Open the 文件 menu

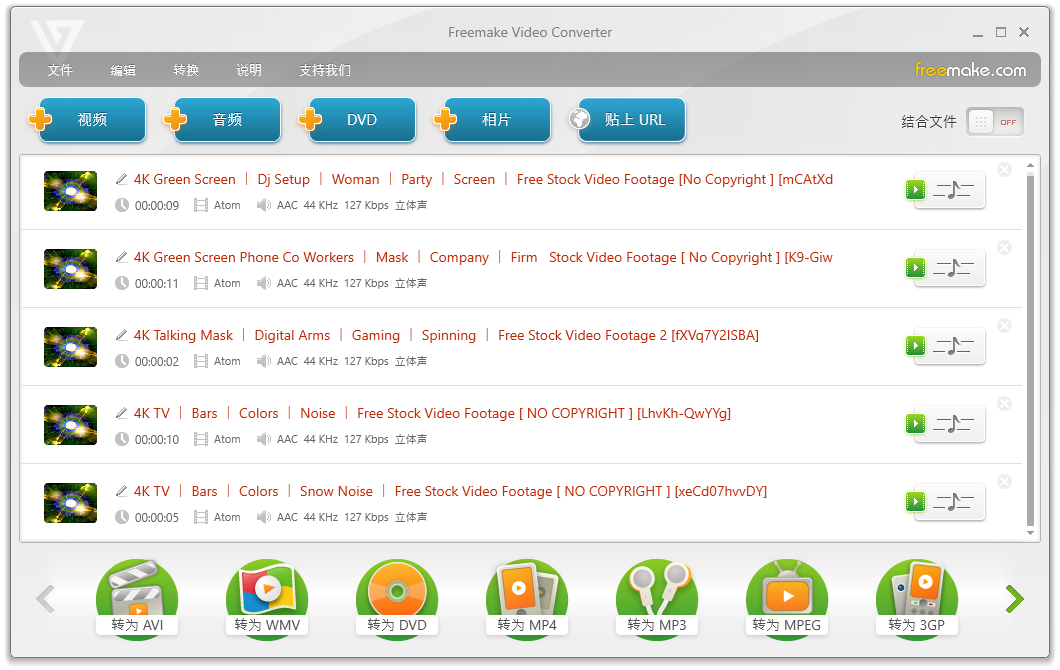59,70
